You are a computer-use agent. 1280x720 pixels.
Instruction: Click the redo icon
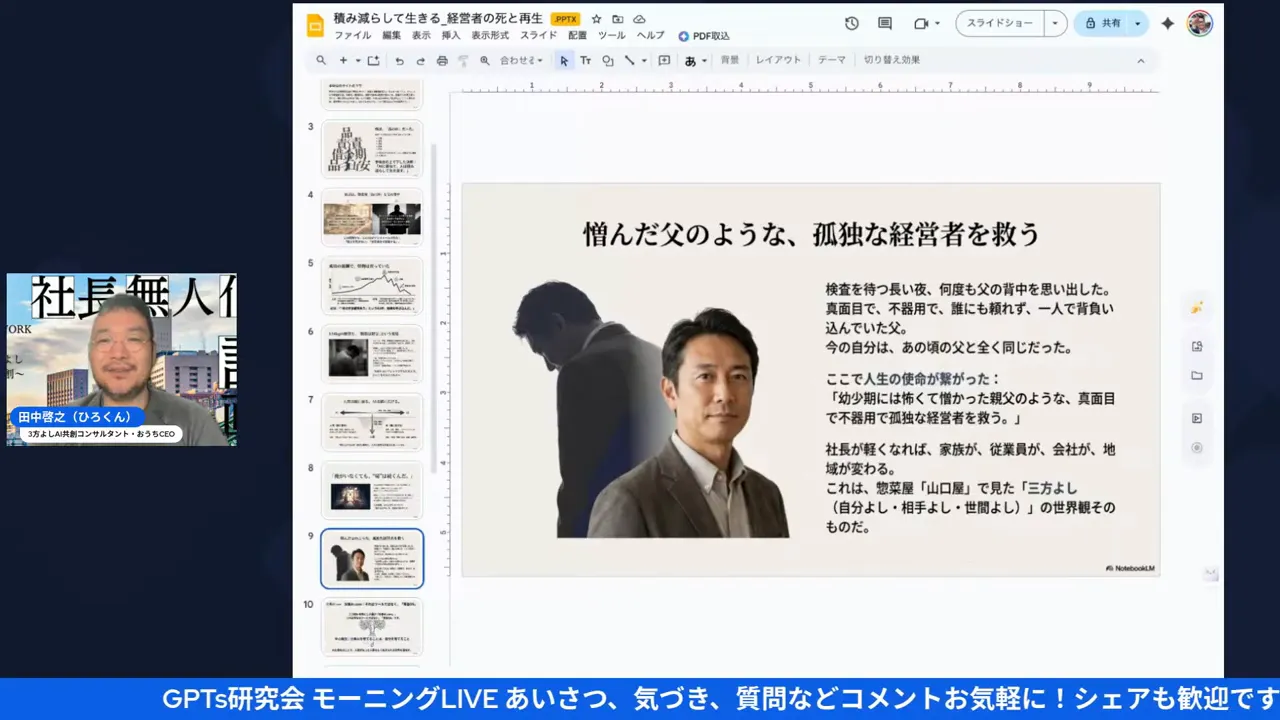[421, 60]
